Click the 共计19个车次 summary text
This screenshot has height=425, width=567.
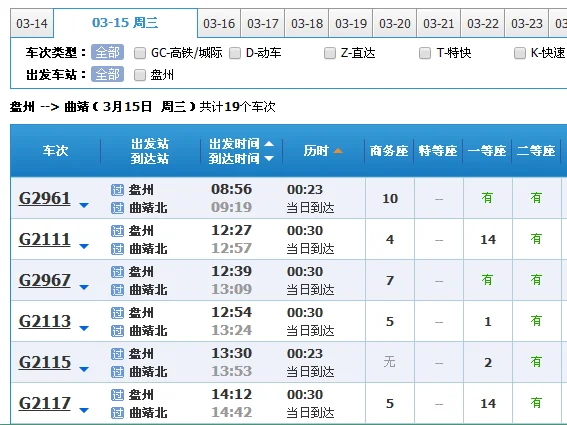coord(238,107)
